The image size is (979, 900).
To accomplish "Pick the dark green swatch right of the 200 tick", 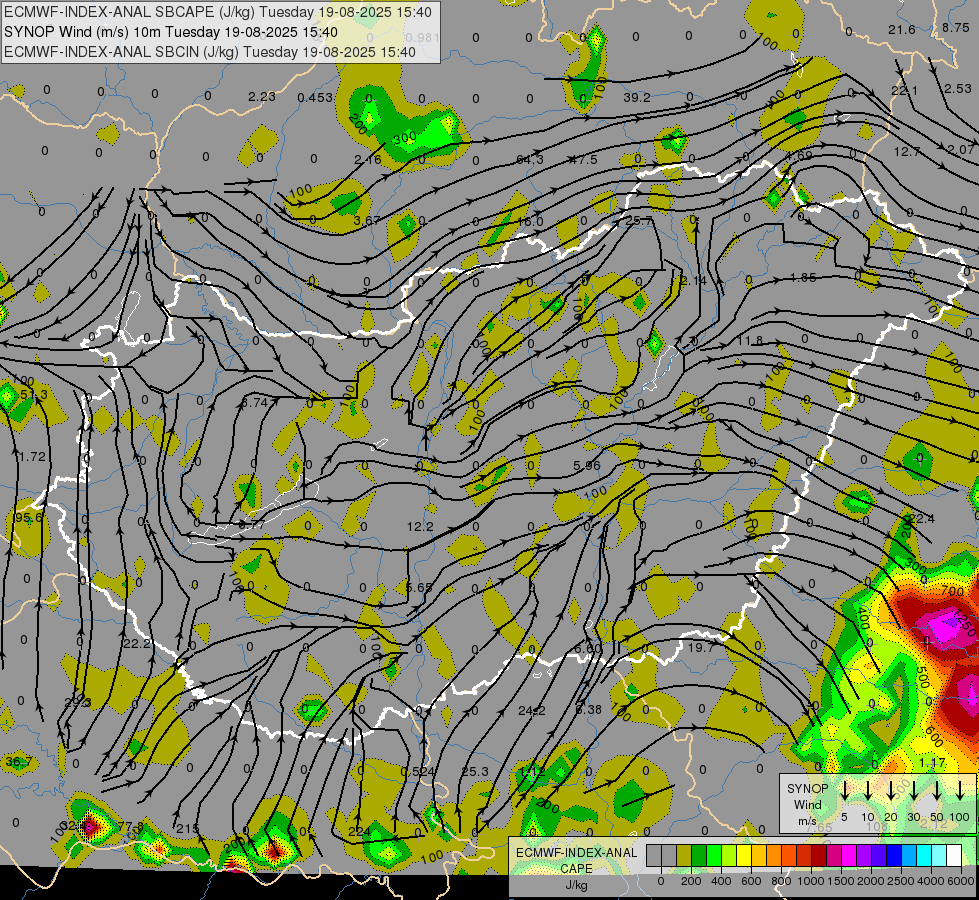I will (x=699, y=856).
